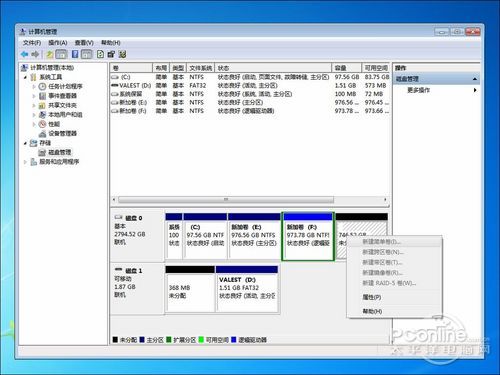The width and height of the screenshot is (500, 375).
Task: Select the 新加卷 (F:) 973.78 GB partition block
Action: pos(308,236)
